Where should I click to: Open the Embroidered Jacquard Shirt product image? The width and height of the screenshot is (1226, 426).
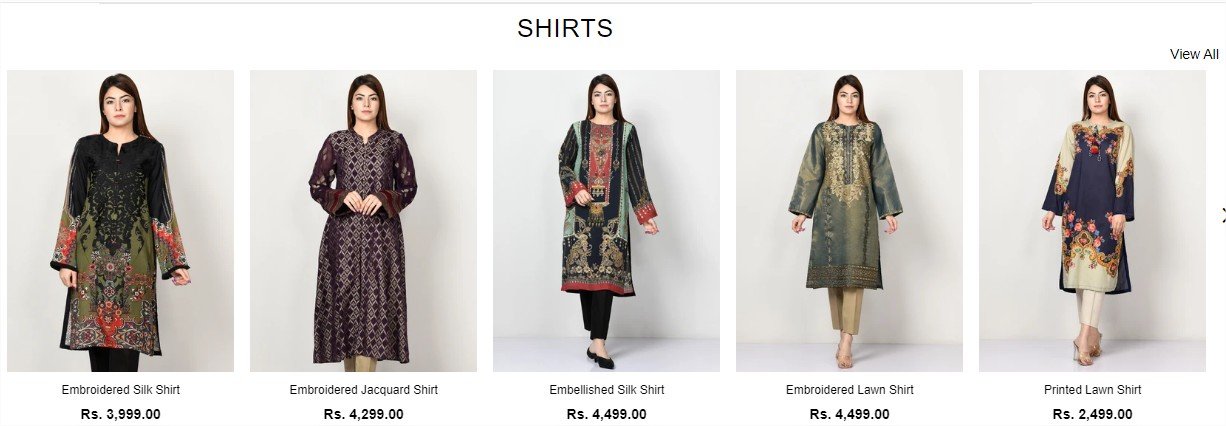[363, 221]
